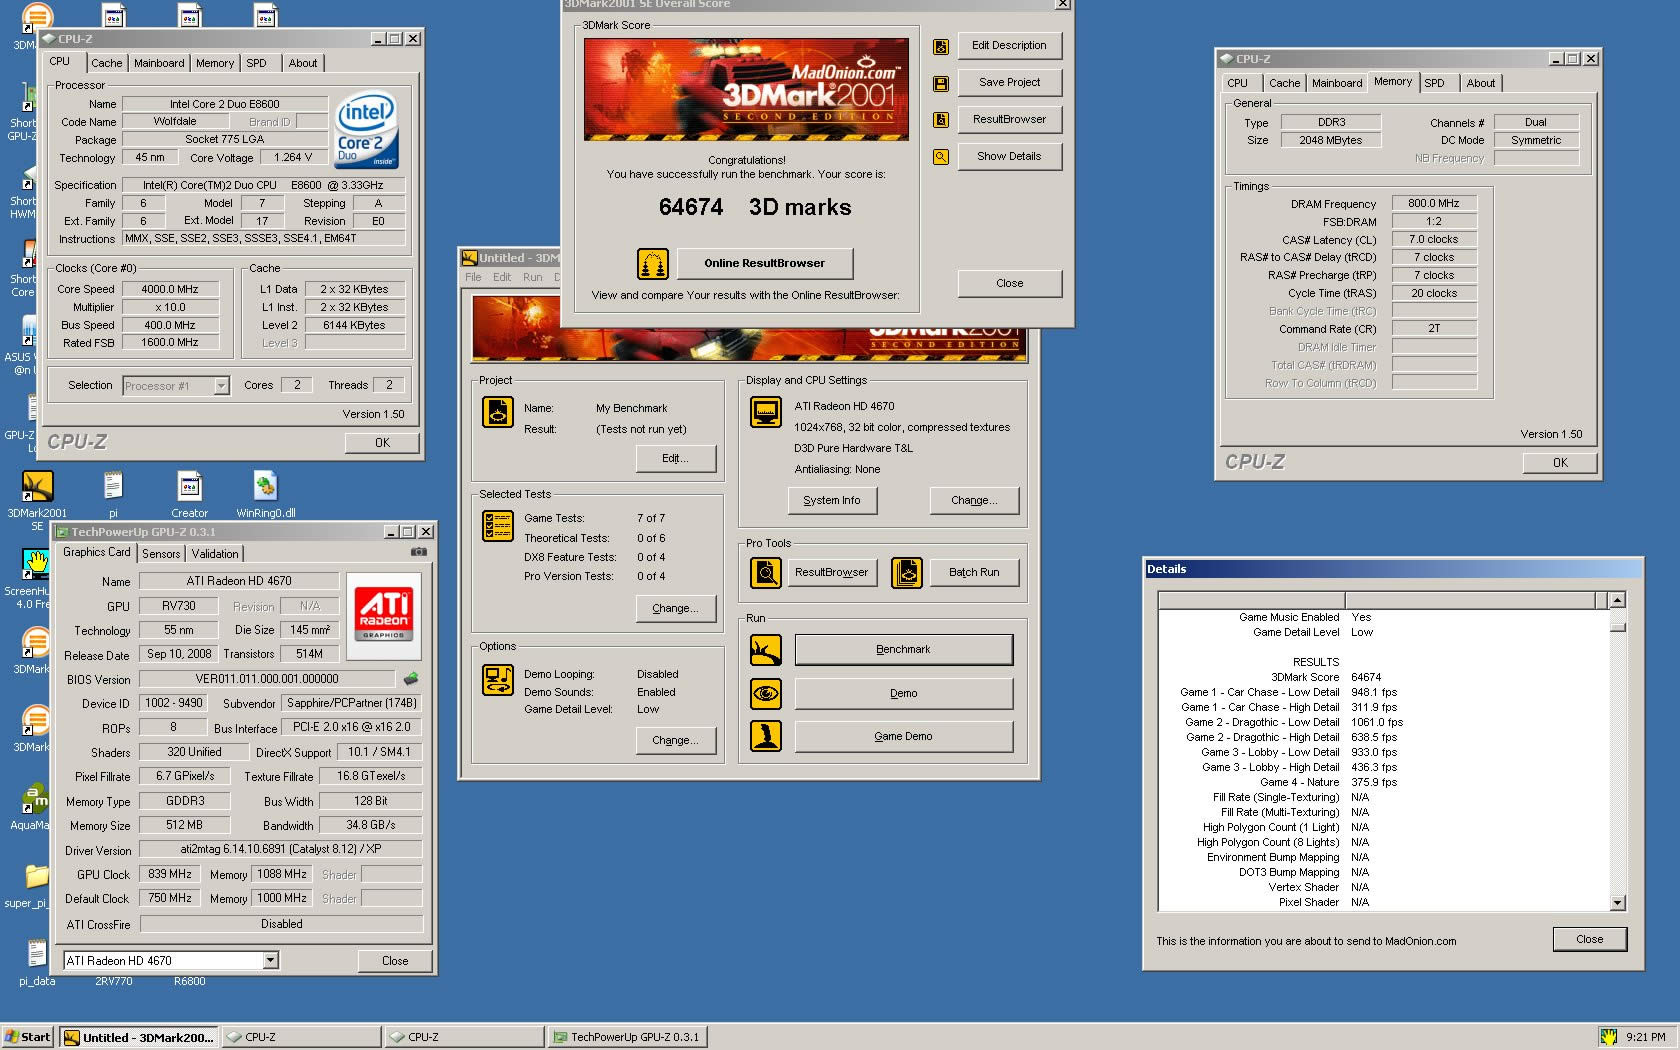
Task: Click the Display and CPU Settings monitor icon
Action: pos(766,411)
